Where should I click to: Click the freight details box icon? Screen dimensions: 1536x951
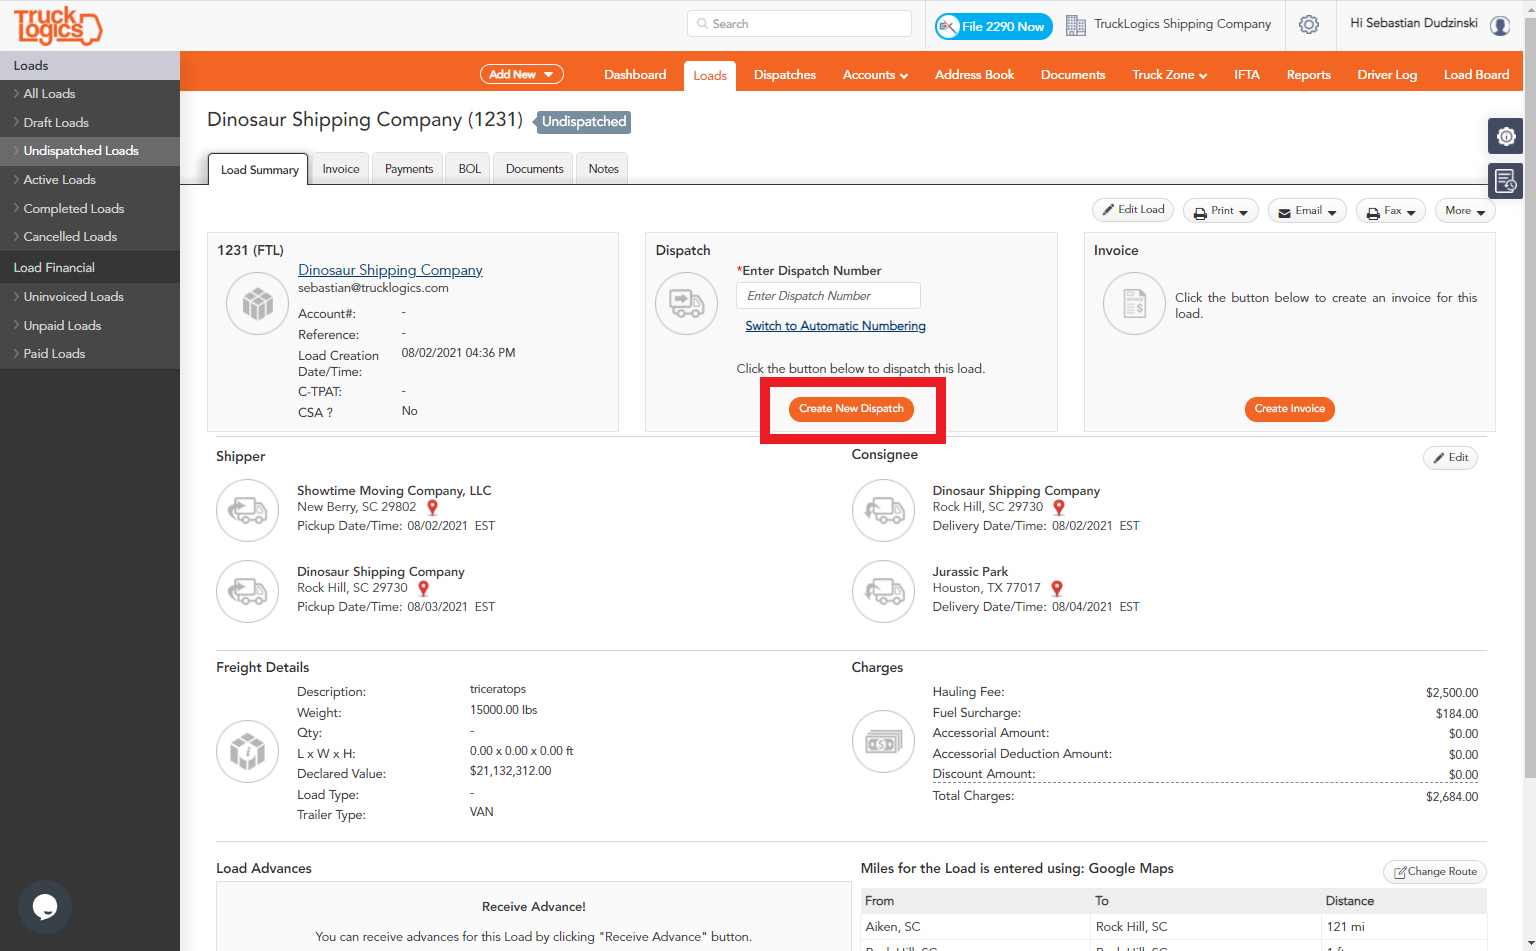point(248,751)
